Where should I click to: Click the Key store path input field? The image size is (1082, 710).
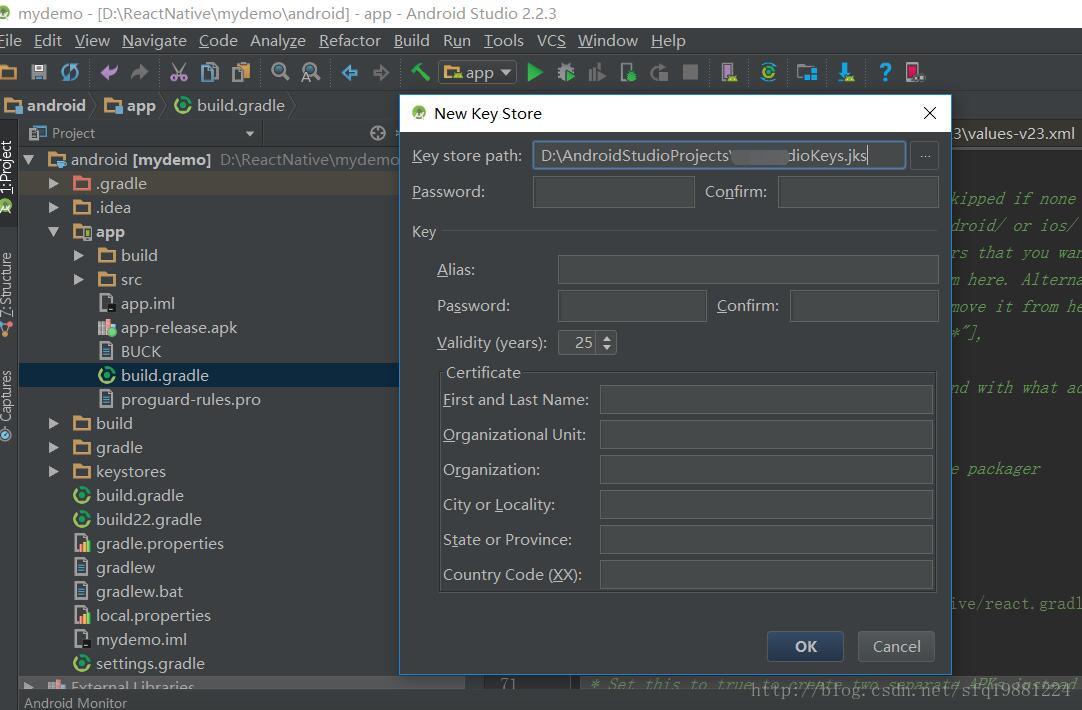tap(719, 156)
